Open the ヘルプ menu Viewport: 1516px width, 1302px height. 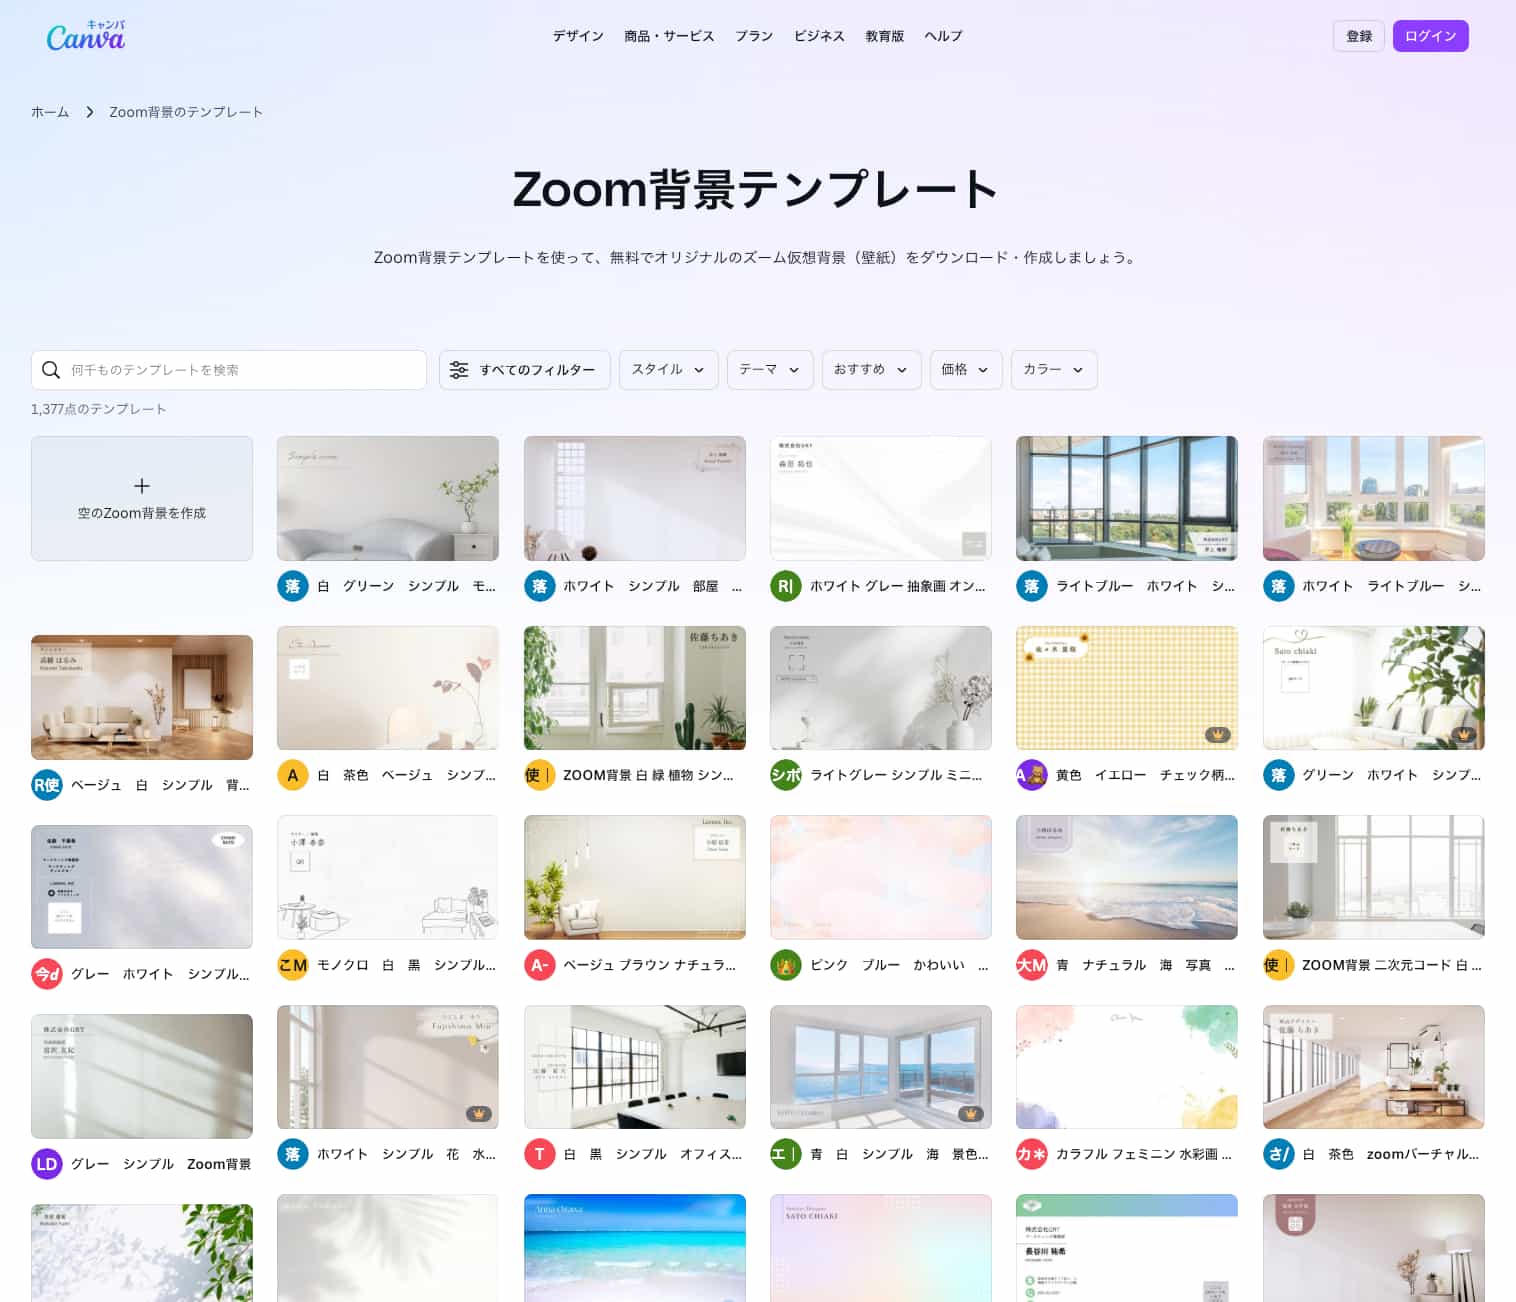tap(943, 36)
